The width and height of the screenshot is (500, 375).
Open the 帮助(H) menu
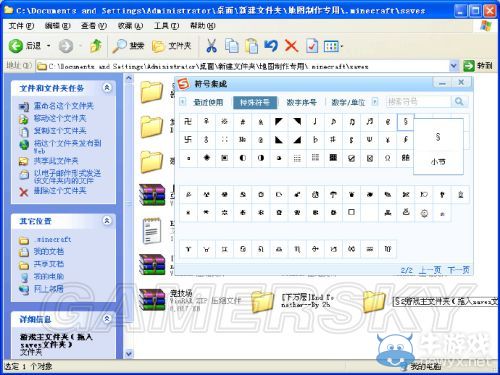pos(203,26)
